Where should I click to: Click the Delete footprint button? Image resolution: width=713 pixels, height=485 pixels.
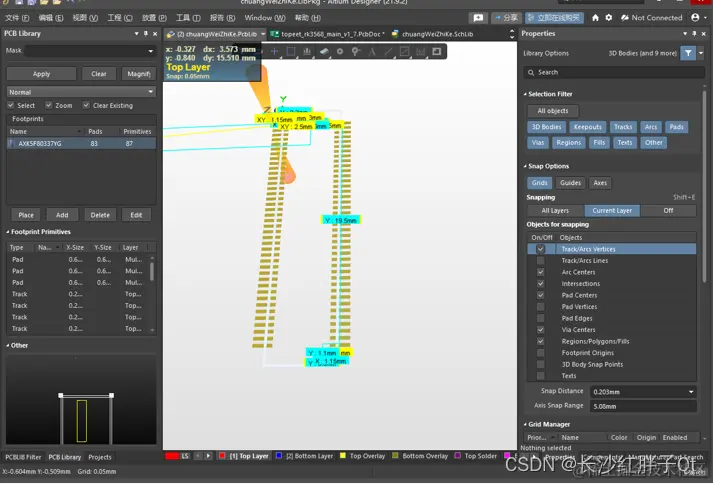(x=100, y=215)
